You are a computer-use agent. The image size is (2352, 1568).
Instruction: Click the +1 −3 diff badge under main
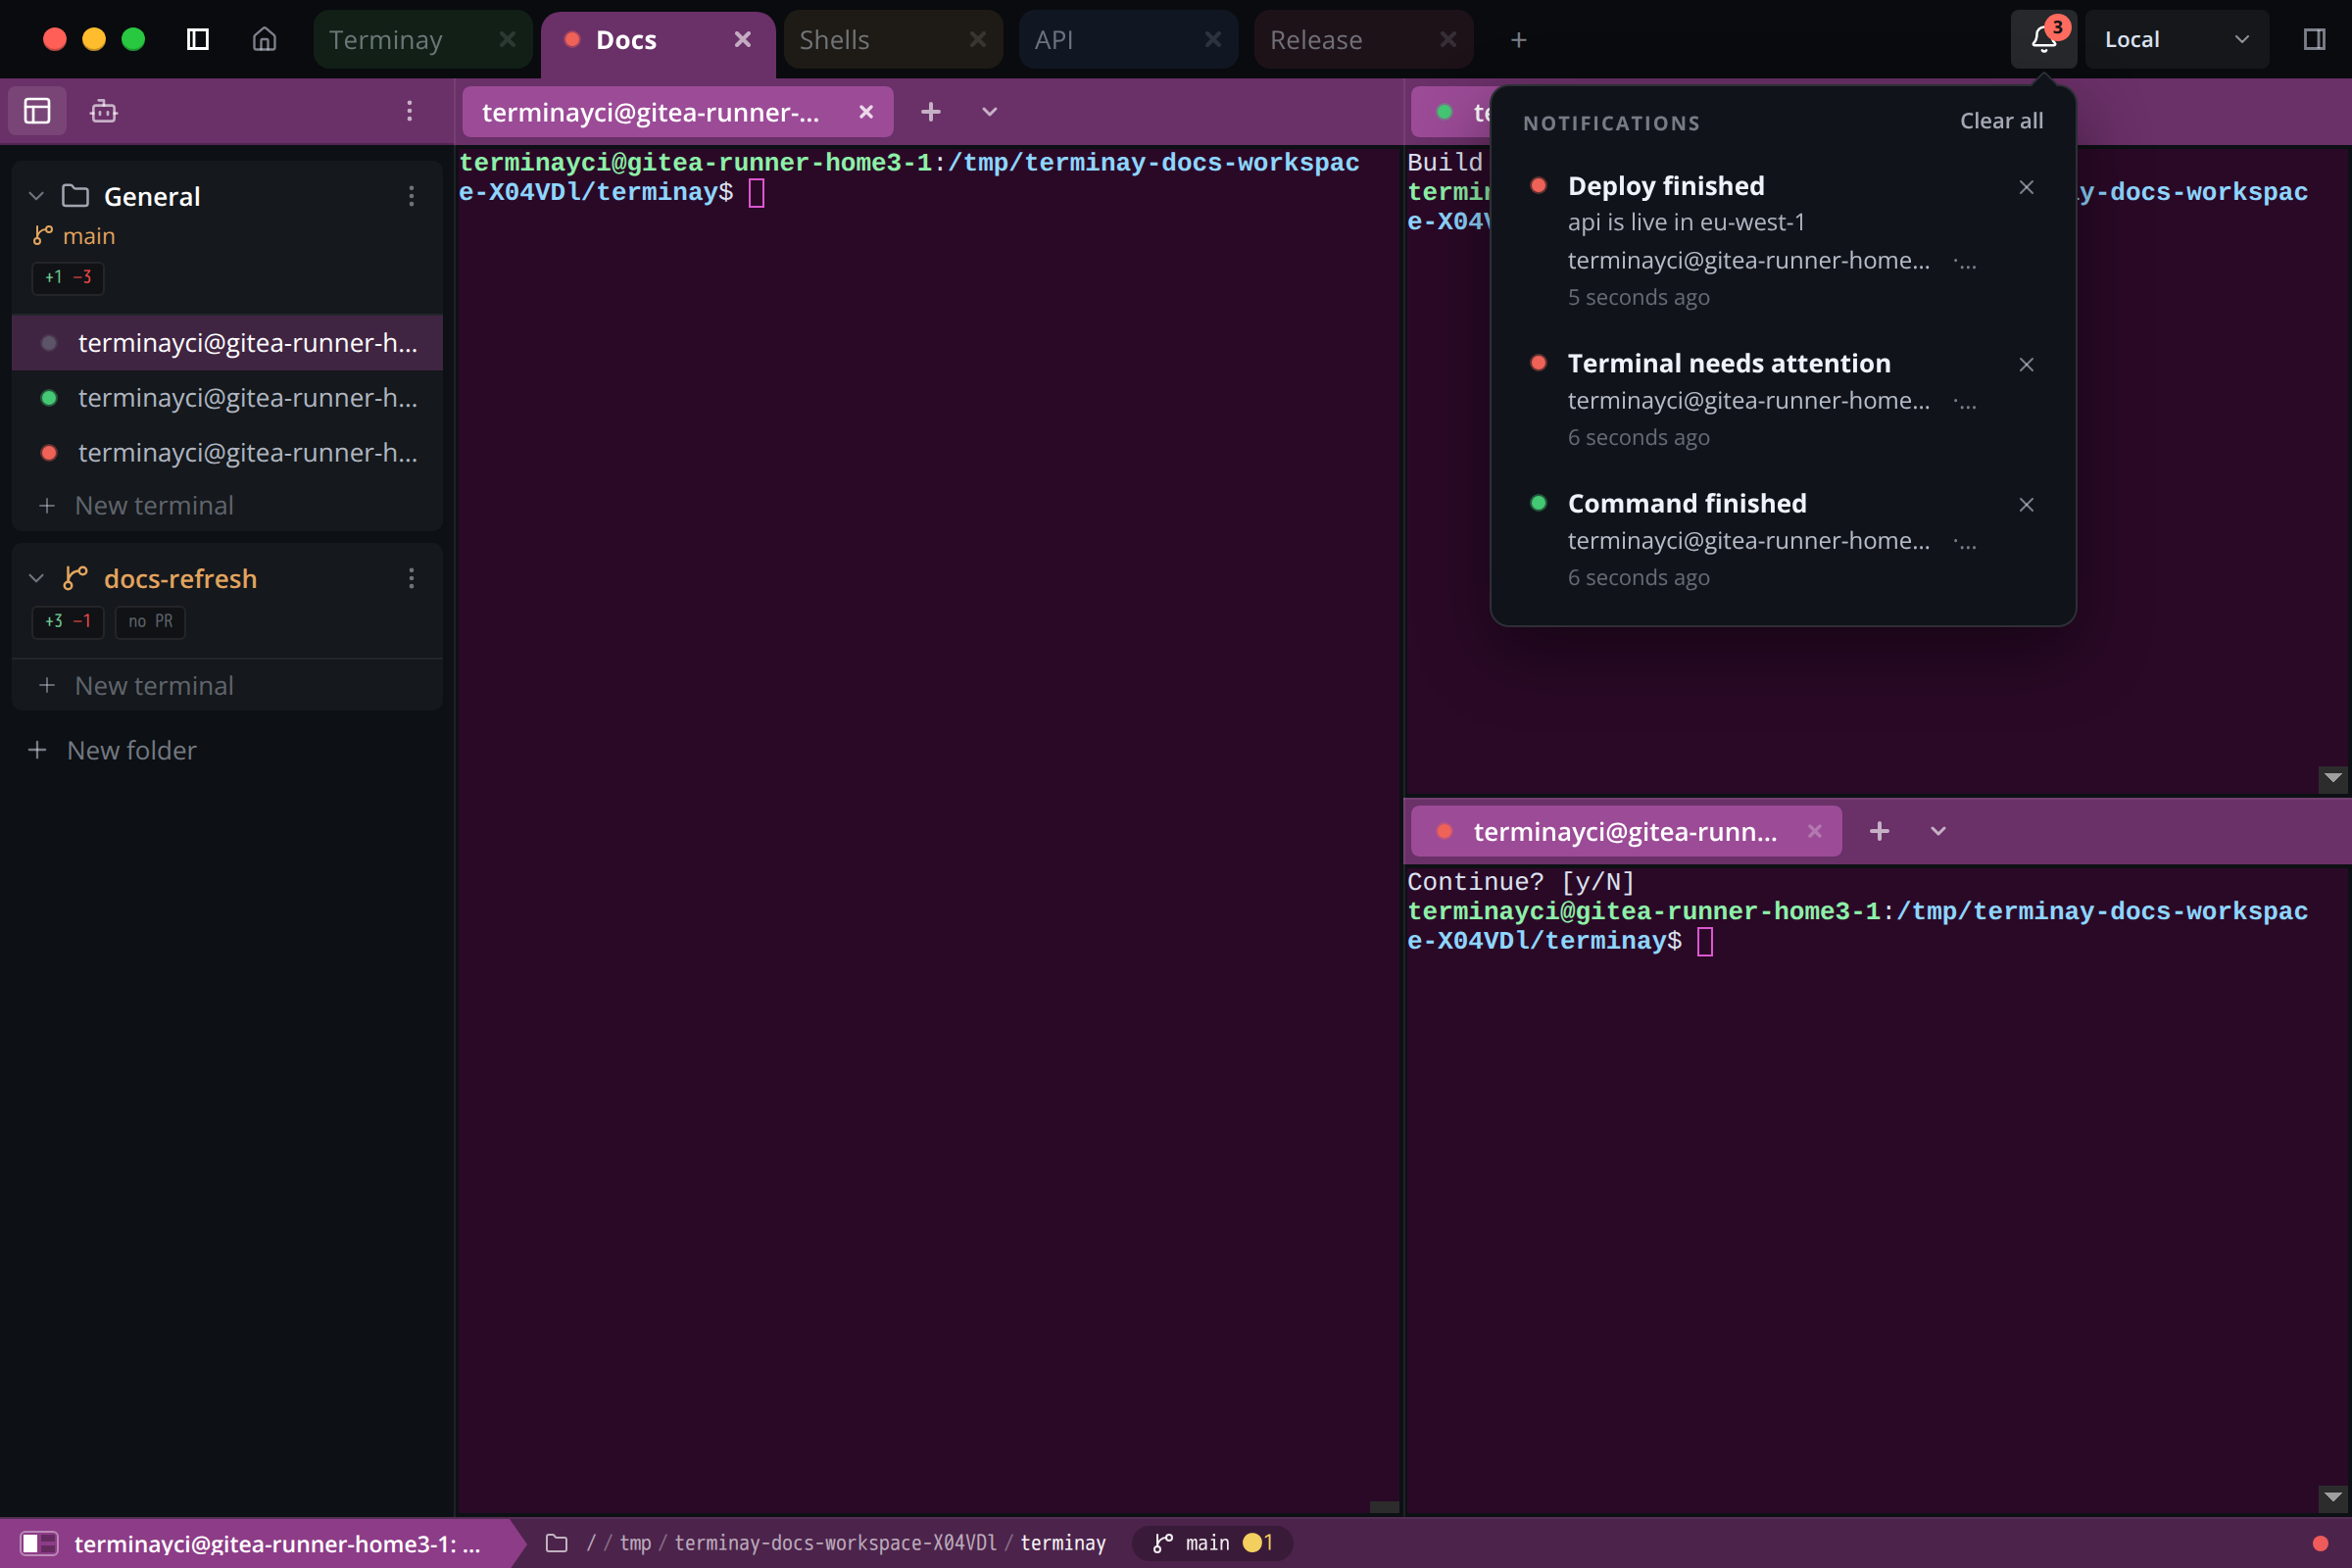[x=67, y=277]
